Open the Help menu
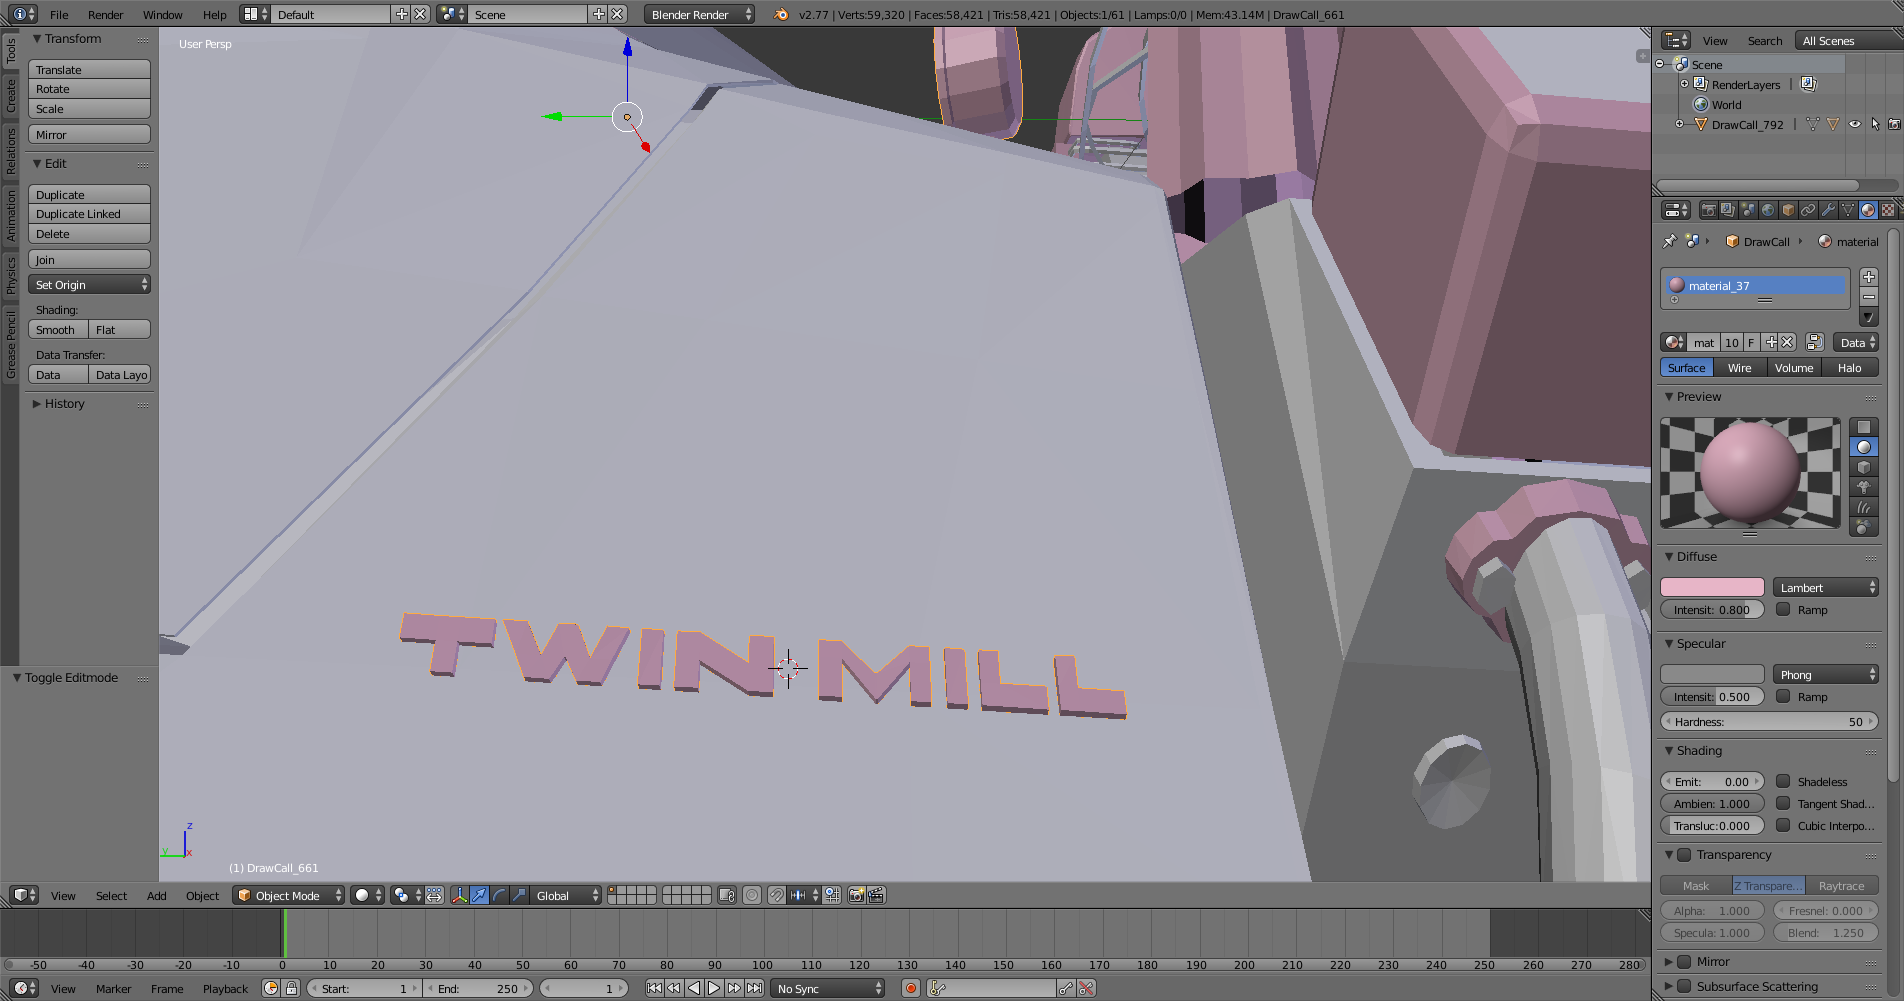This screenshot has height=1001, width=1904. point(214,14)
